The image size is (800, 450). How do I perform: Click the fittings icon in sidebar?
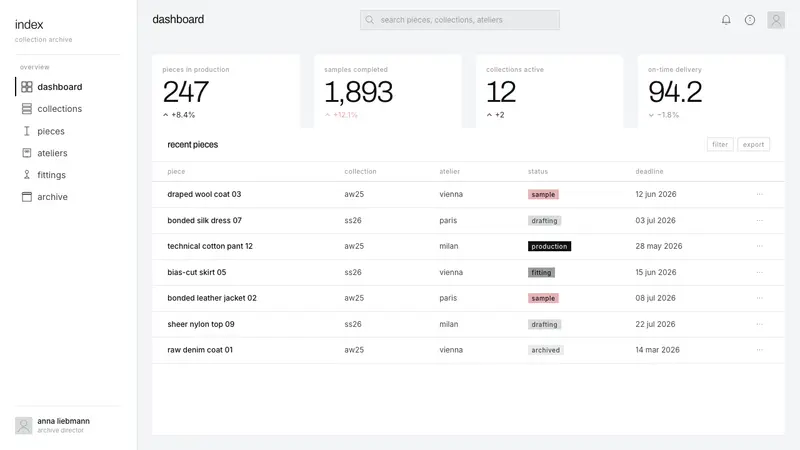point(27,175)
